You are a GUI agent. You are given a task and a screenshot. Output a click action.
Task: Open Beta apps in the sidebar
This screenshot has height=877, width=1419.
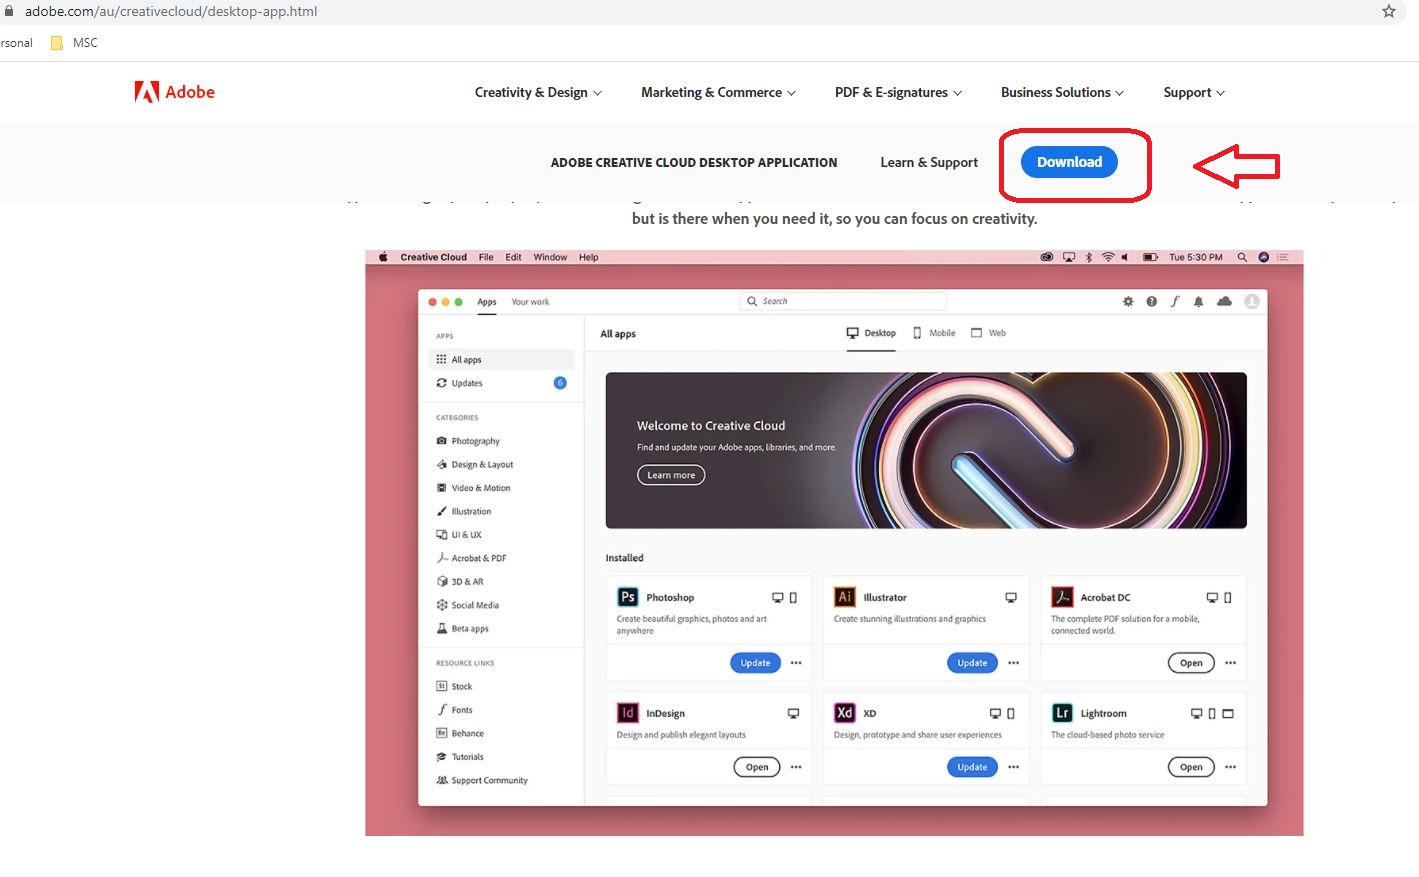pos(462,629)
